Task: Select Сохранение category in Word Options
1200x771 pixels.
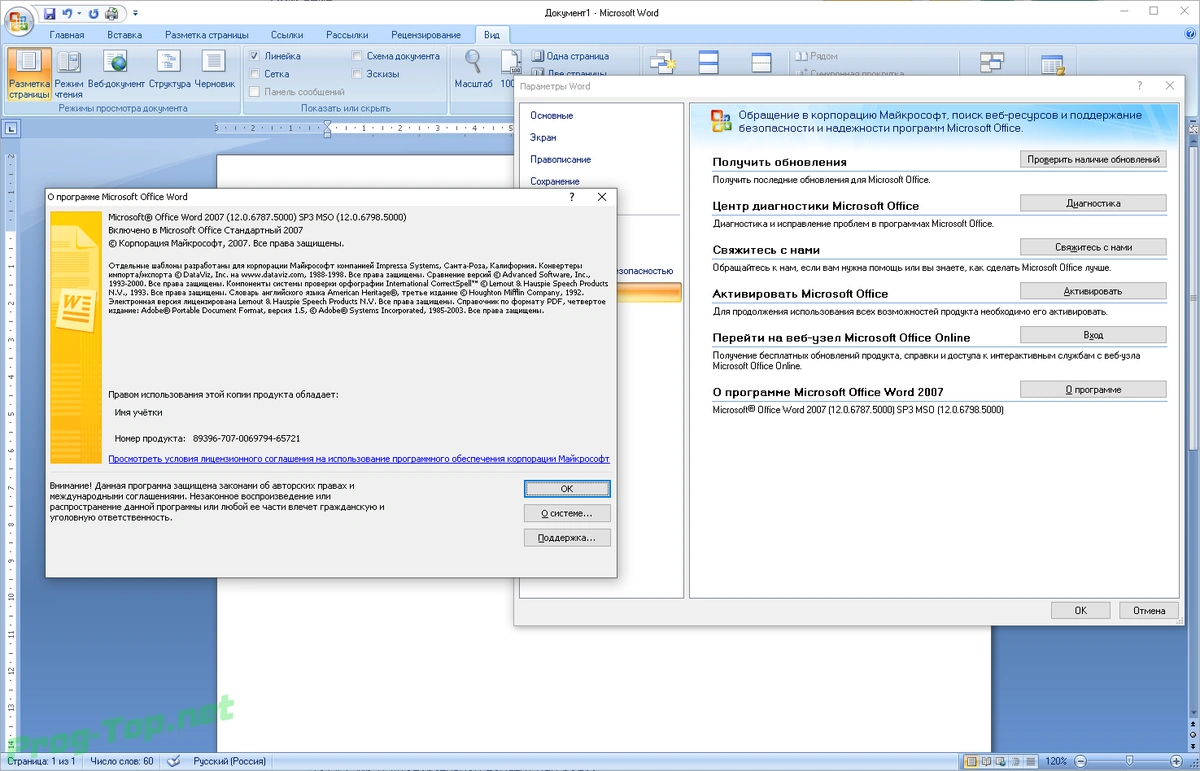Action: click(555, 182)
